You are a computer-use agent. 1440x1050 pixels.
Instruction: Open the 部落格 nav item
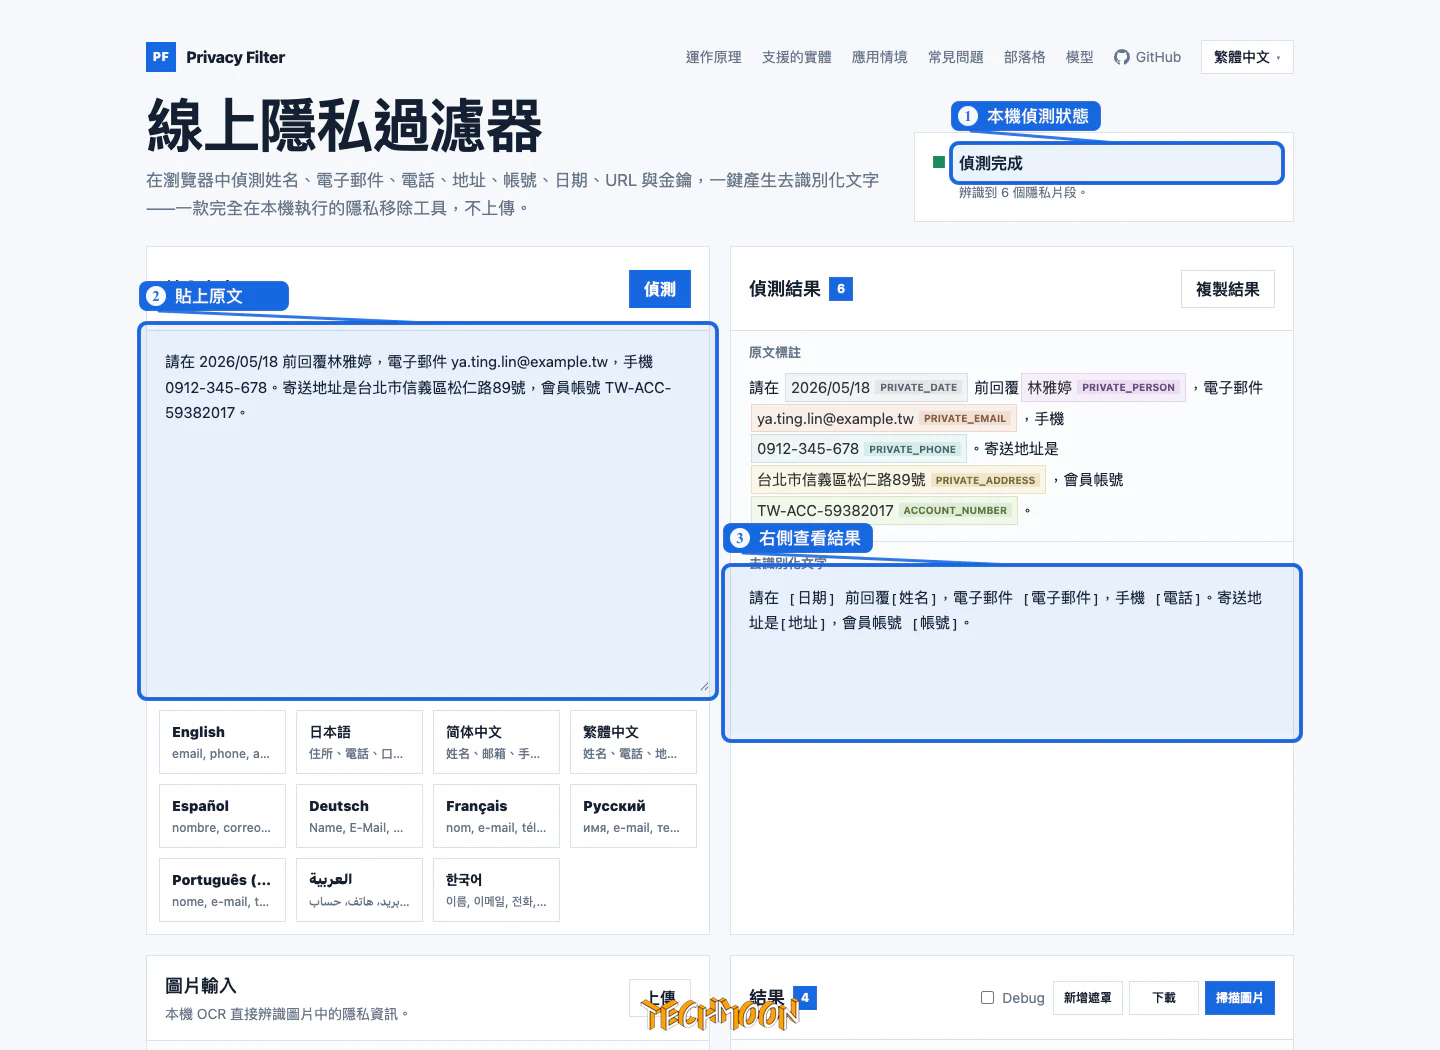(x=1025, y=57)
